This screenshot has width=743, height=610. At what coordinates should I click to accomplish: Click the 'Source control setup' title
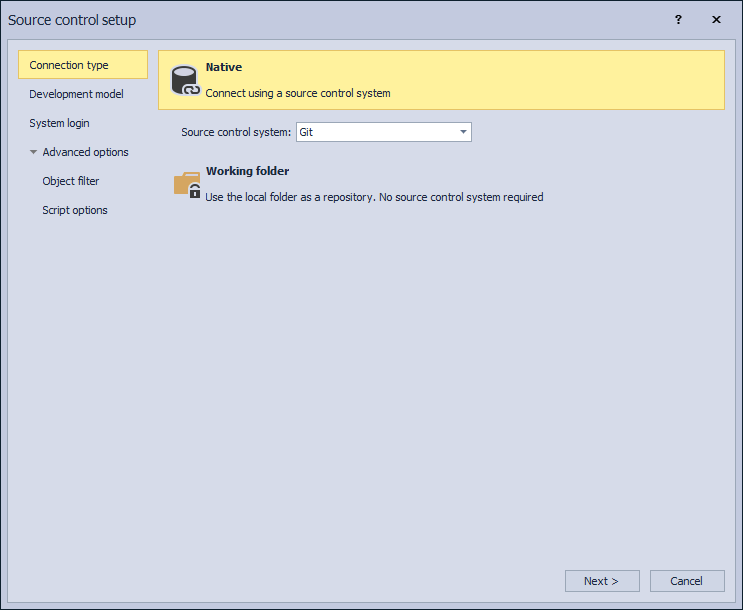pos(72,20)
